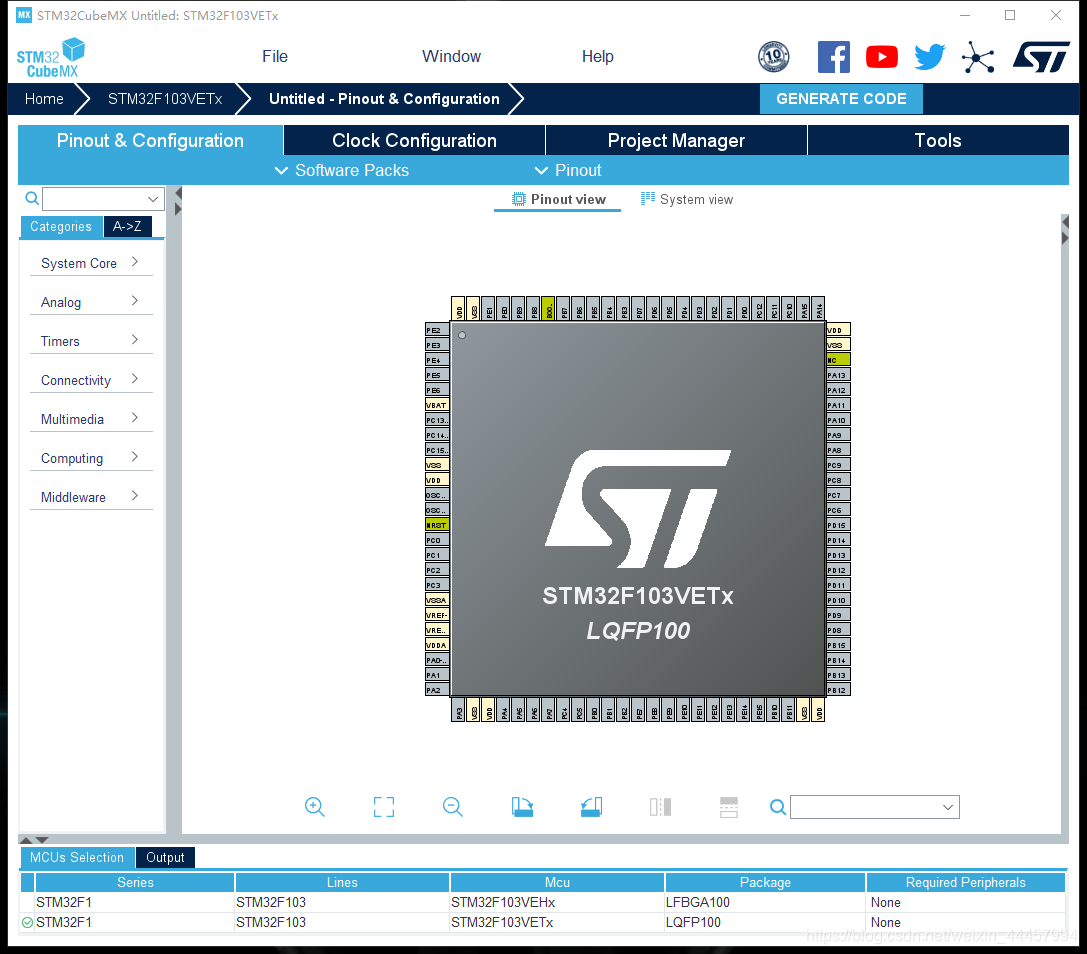The height and width of the screenshot is (954, 1087).
Task: Click the zoom in magnifier icon
Action: (315, 806)
